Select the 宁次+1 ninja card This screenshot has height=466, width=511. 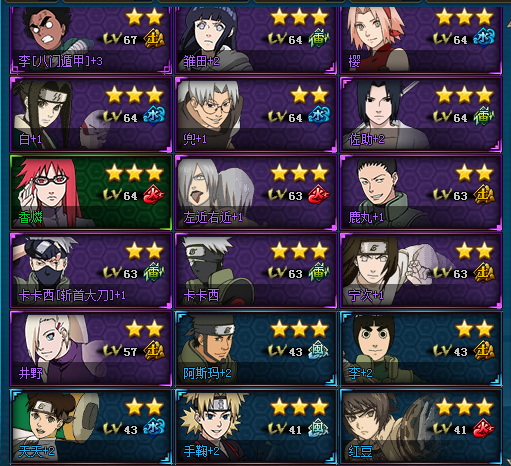(421, 271)
